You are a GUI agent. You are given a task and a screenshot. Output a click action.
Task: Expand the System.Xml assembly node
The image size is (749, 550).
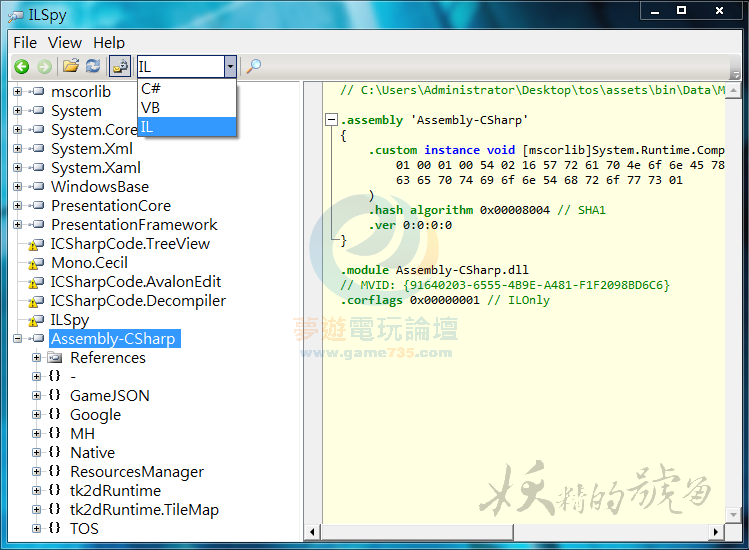18,149
